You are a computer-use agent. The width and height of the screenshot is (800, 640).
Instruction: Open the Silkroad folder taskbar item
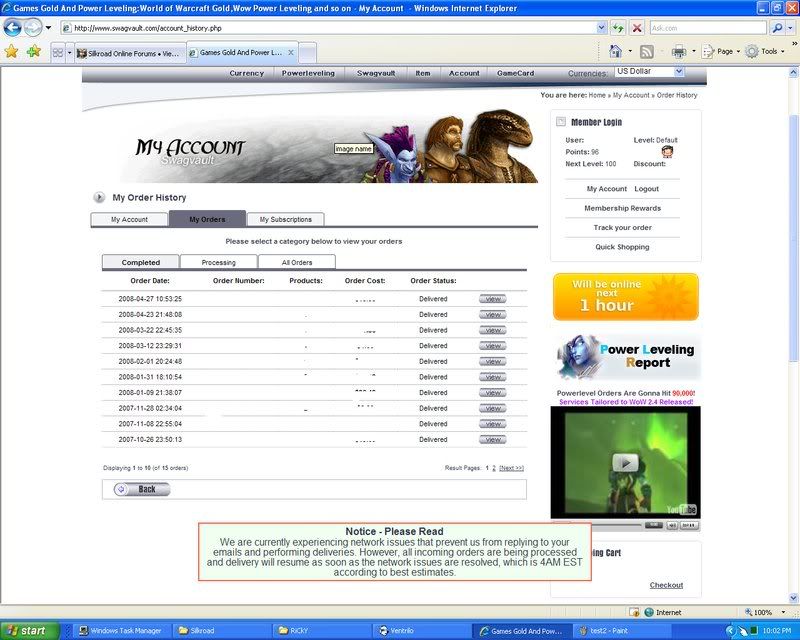tap(221, 631)
